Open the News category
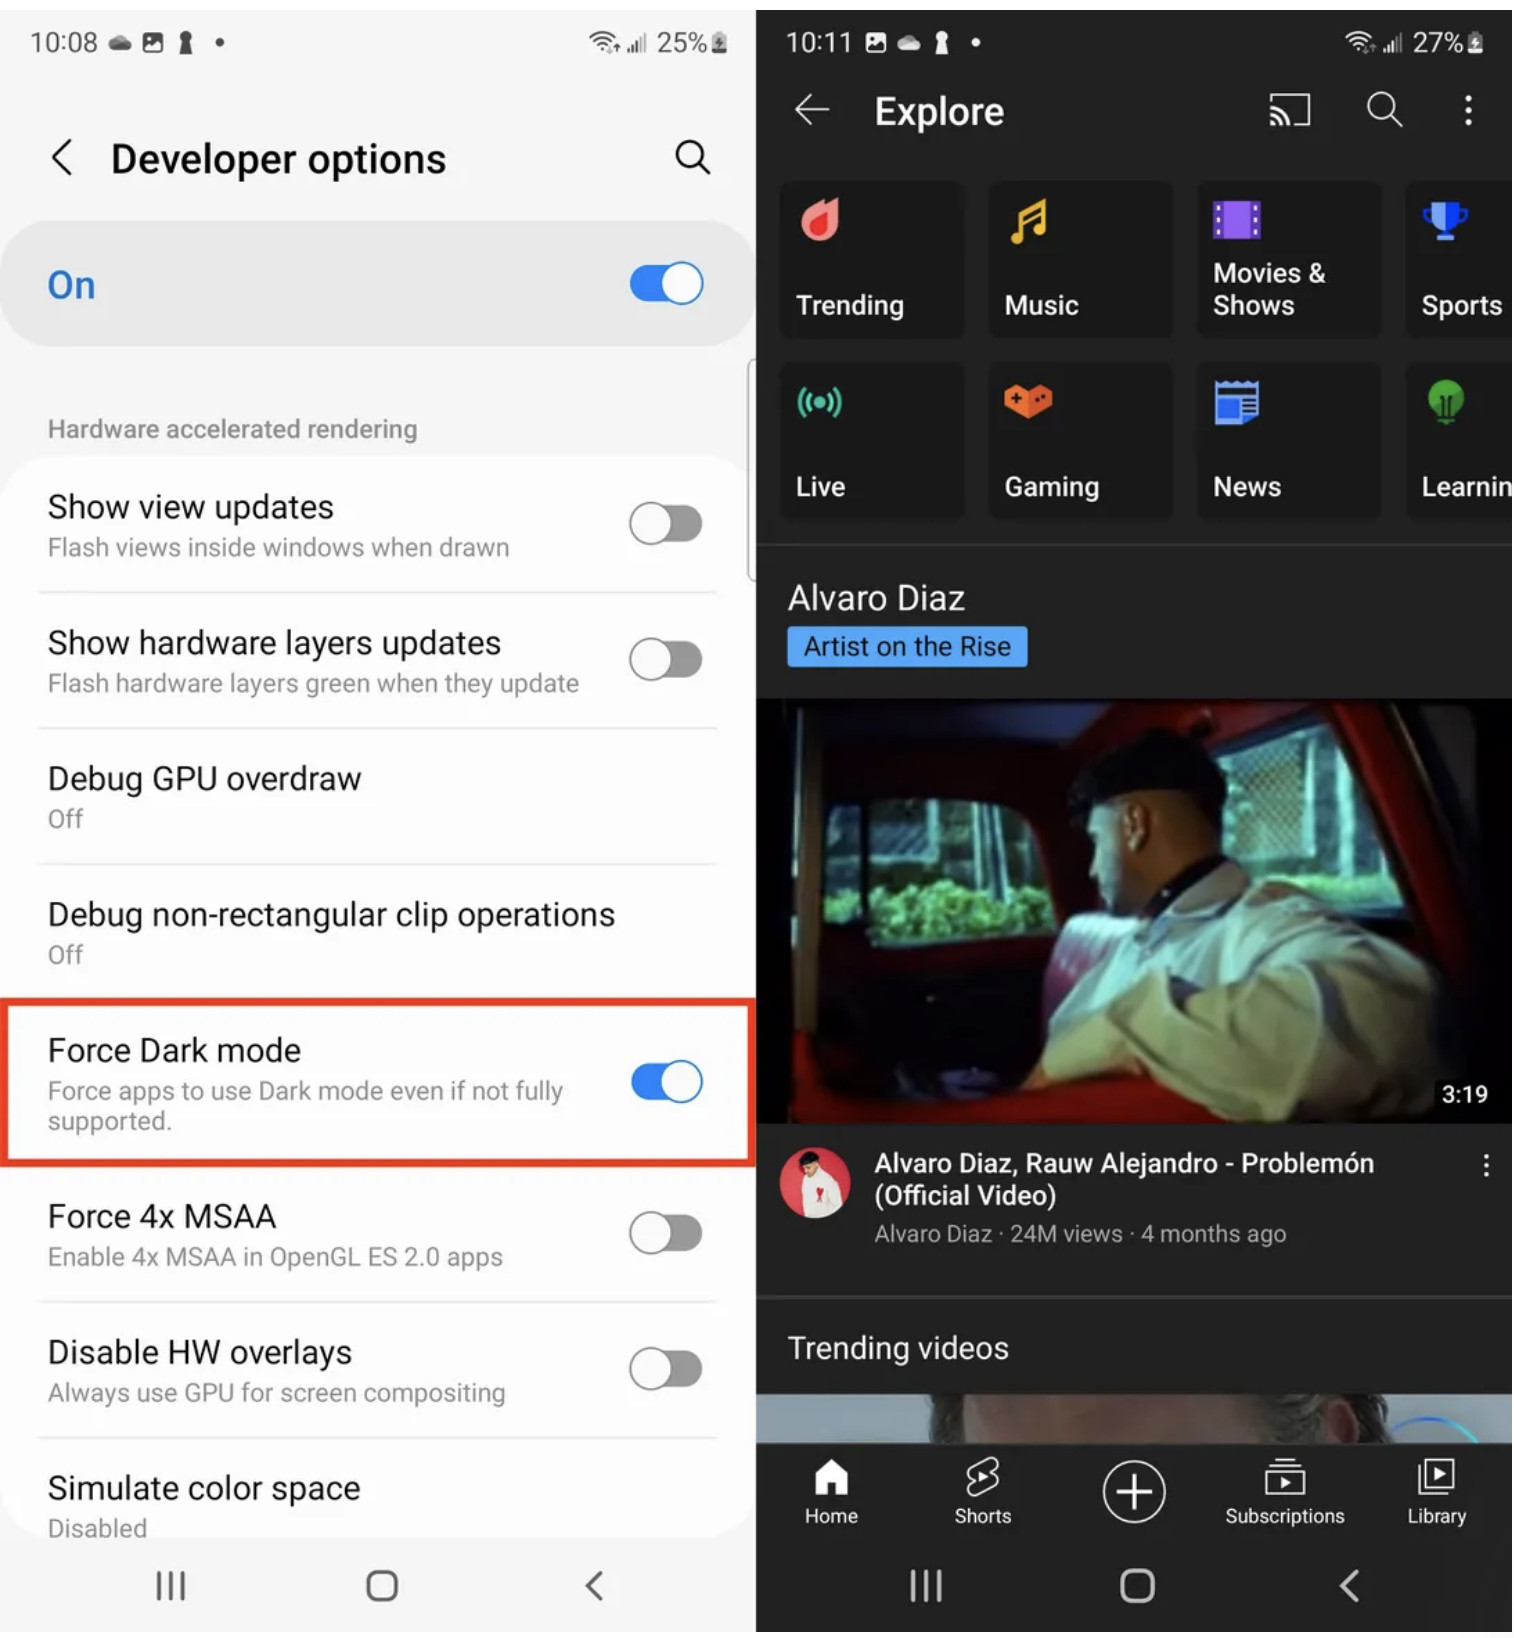The image size is (1514, 1638). click(x=1289, y=441)
